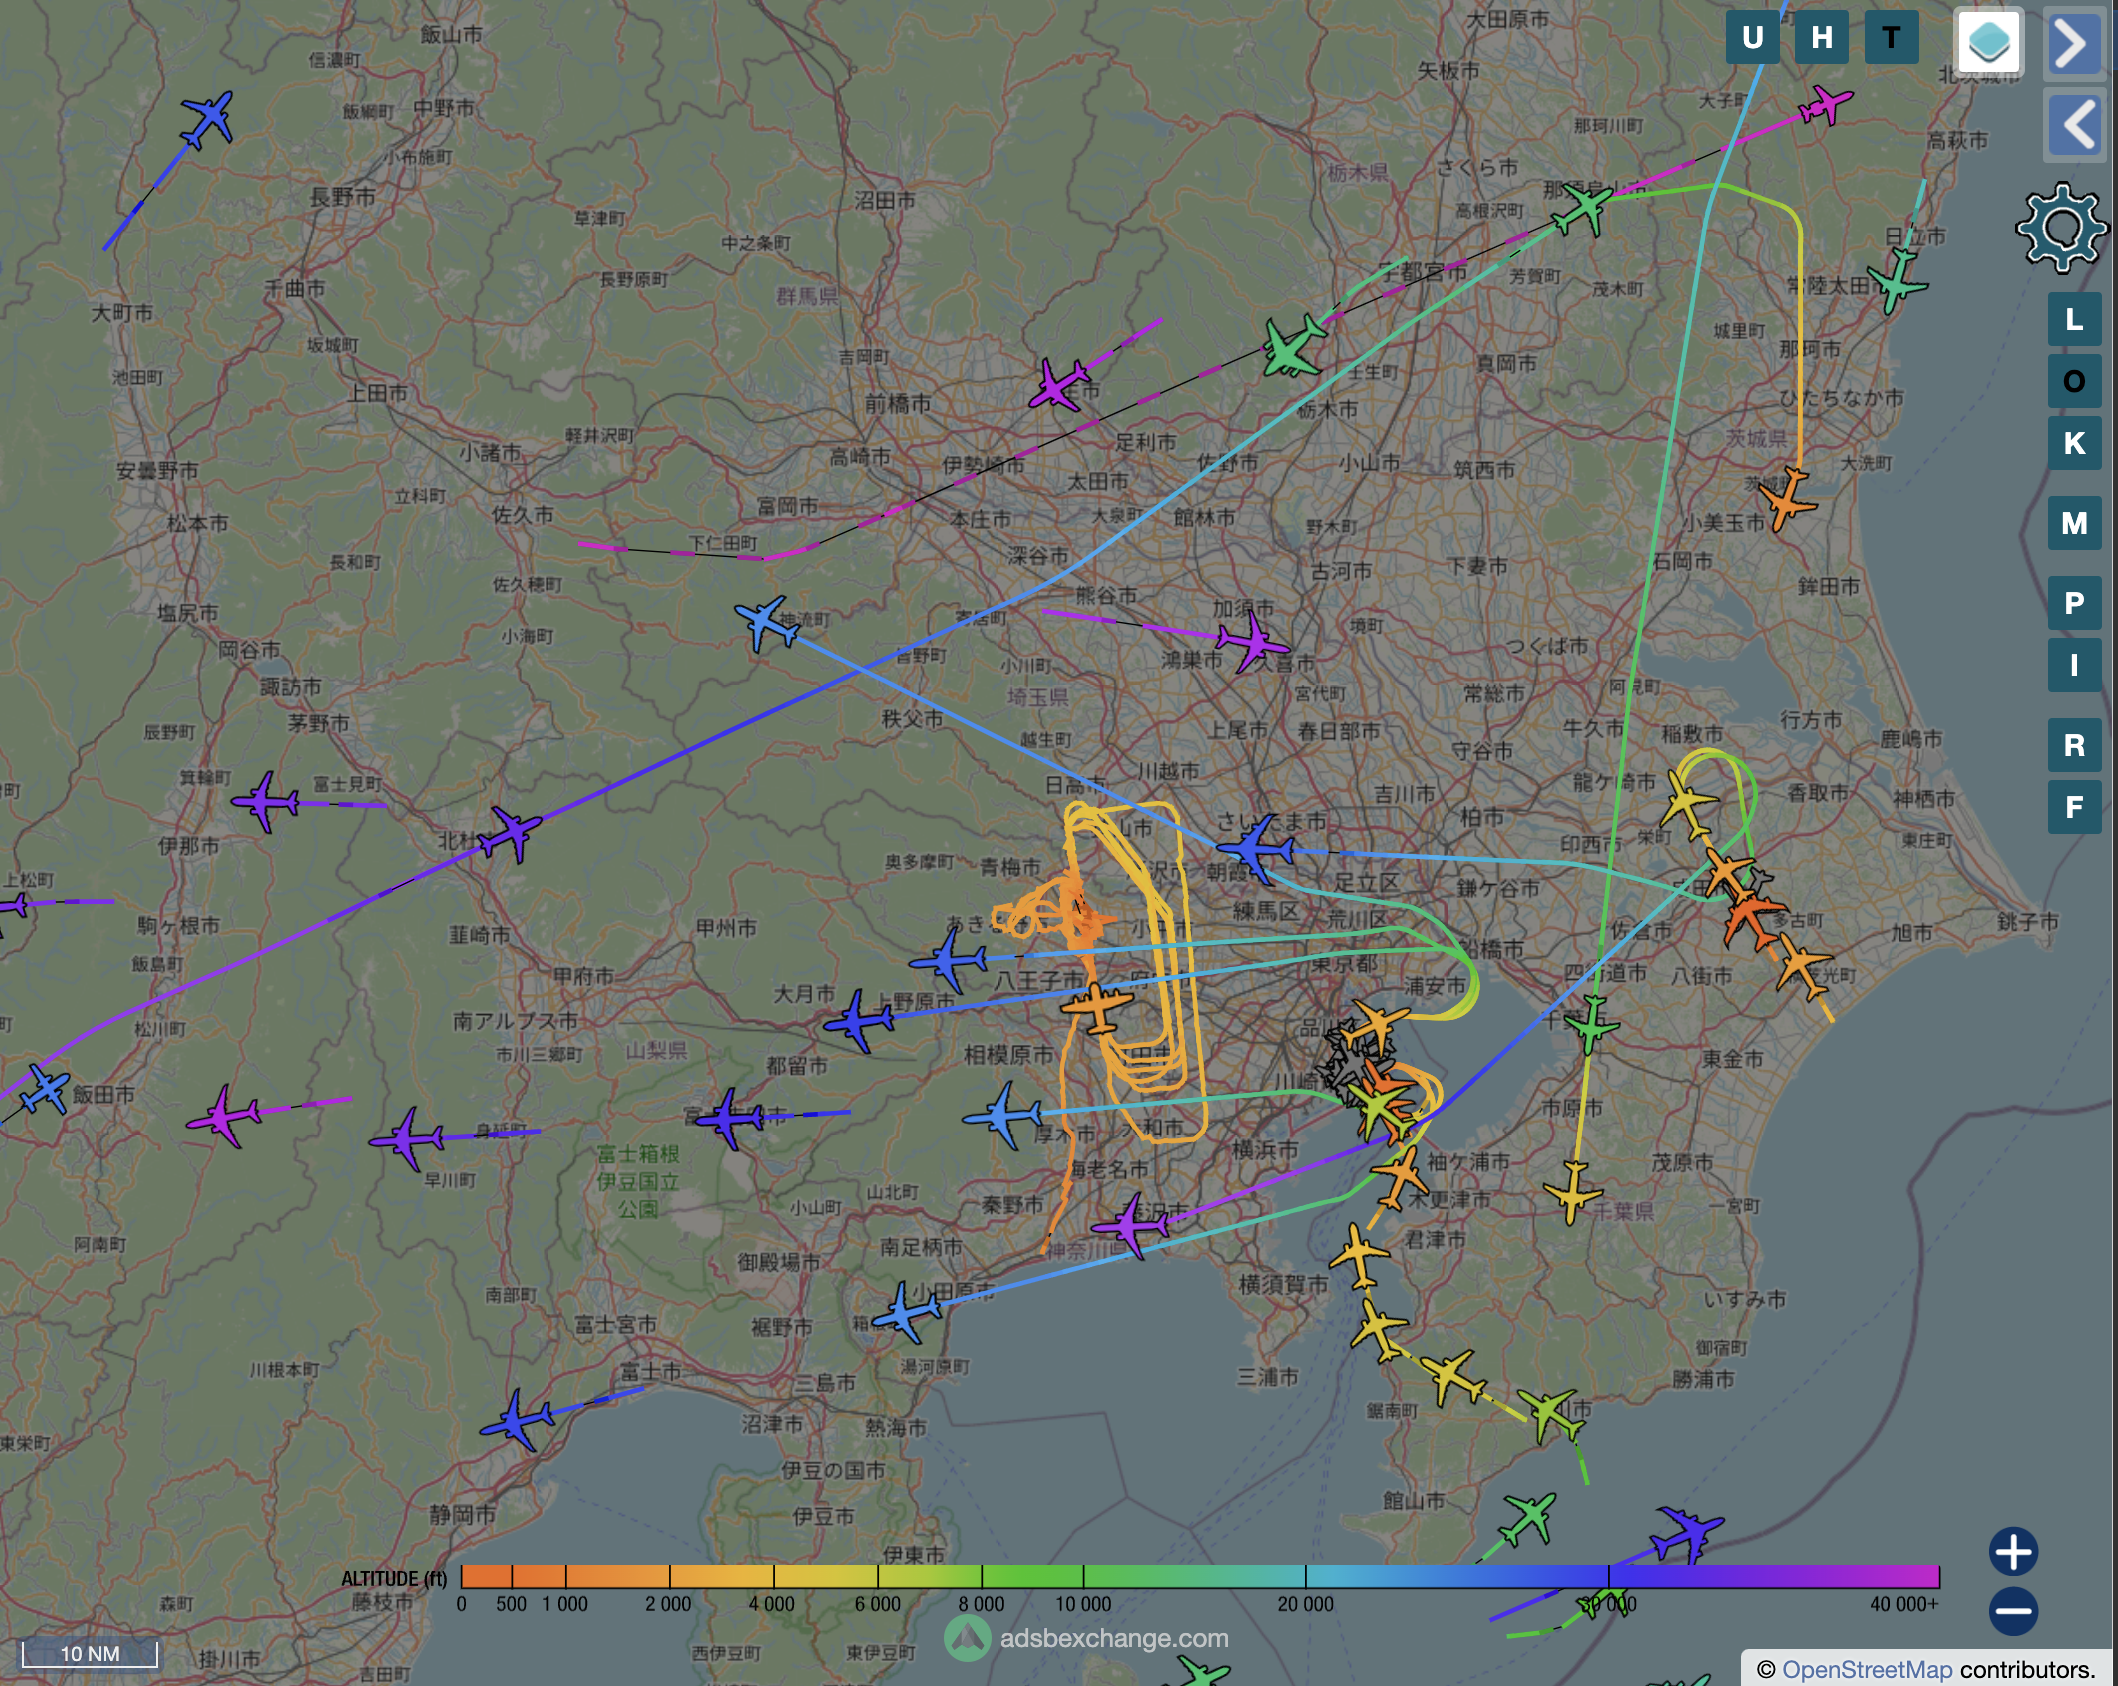Select orange aircraft near 小美玉市
This screenshot has height=1686, width=2118.
(x=1786, y=498)
